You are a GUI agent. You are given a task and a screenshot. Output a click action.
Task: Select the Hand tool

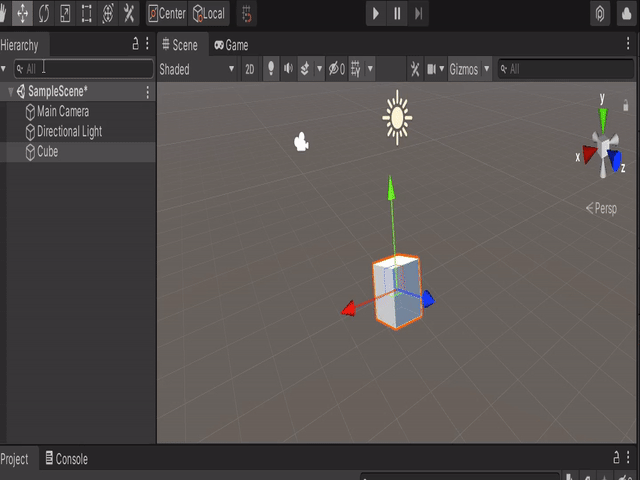(x=4, y=13)
